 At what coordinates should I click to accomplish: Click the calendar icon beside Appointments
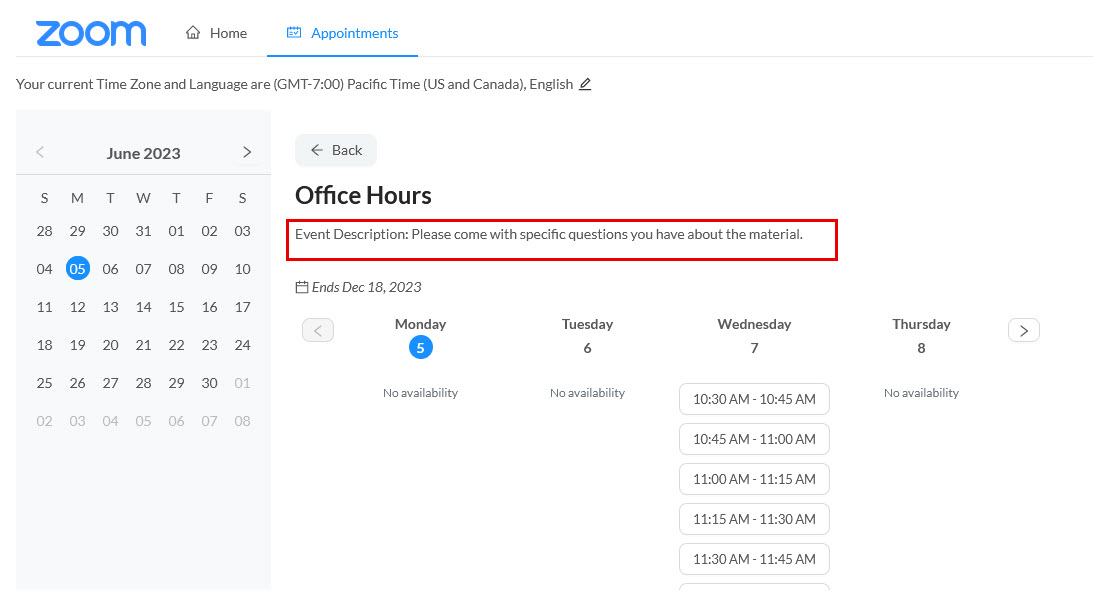coord(294,32)
